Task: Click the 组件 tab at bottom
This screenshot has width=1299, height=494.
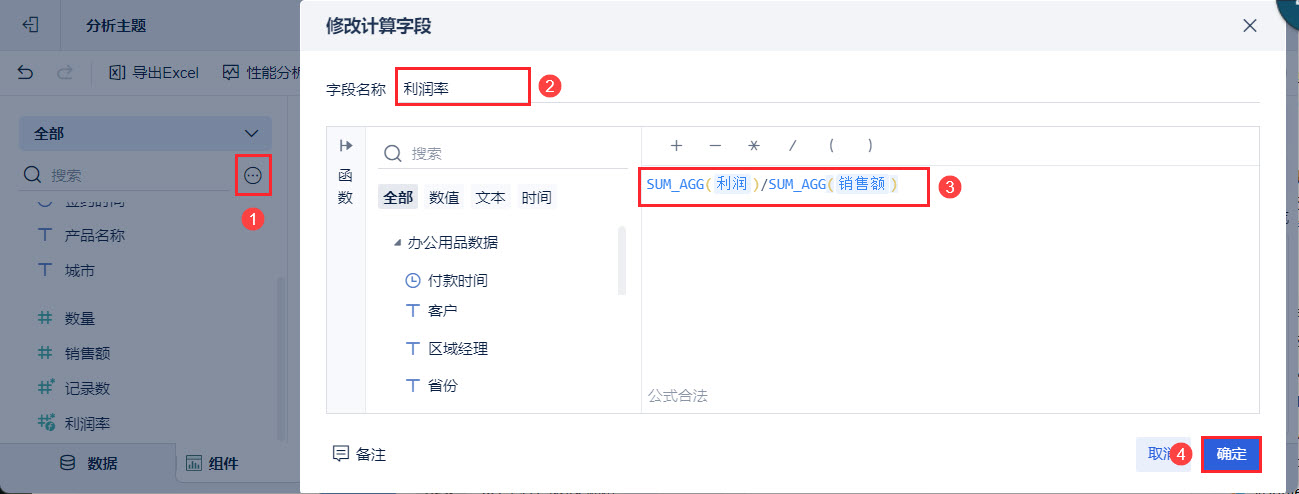Action: [x=212, y=463]
